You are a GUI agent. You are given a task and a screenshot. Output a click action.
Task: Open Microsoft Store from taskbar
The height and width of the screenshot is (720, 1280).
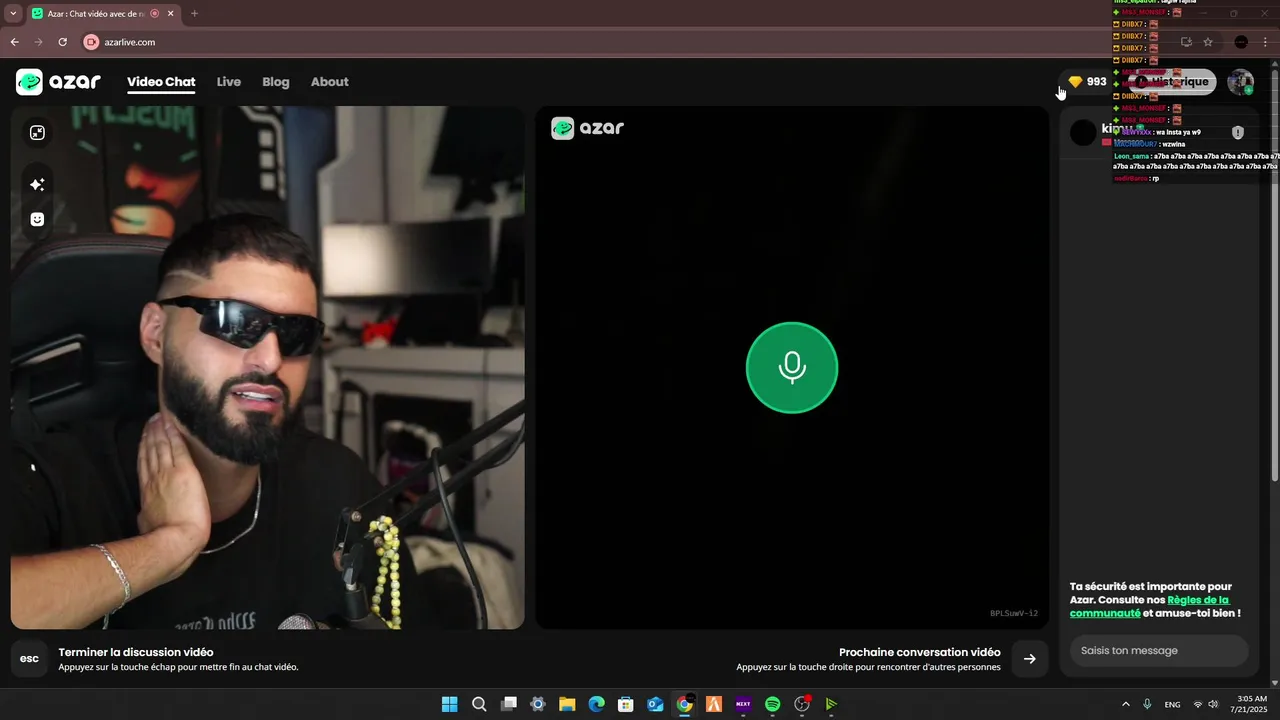tap(626, 704)
